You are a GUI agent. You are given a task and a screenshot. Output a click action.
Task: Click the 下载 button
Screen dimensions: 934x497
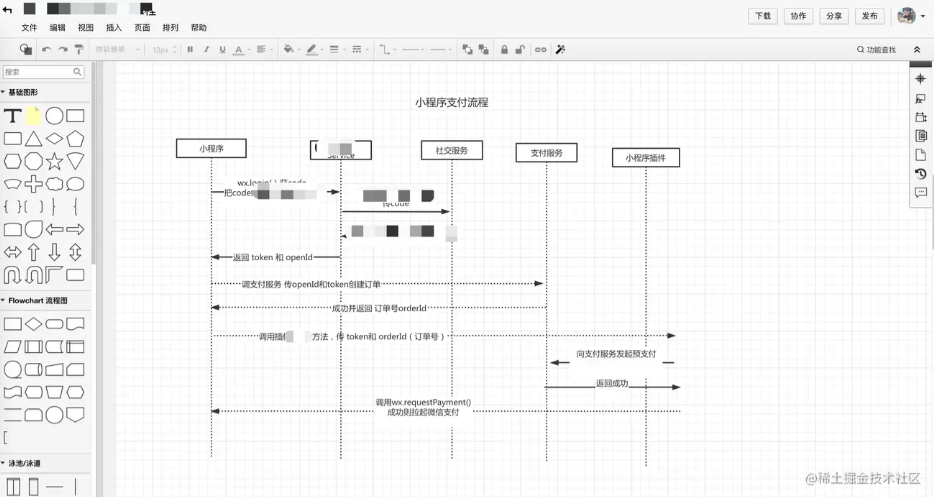coord(763,16)
